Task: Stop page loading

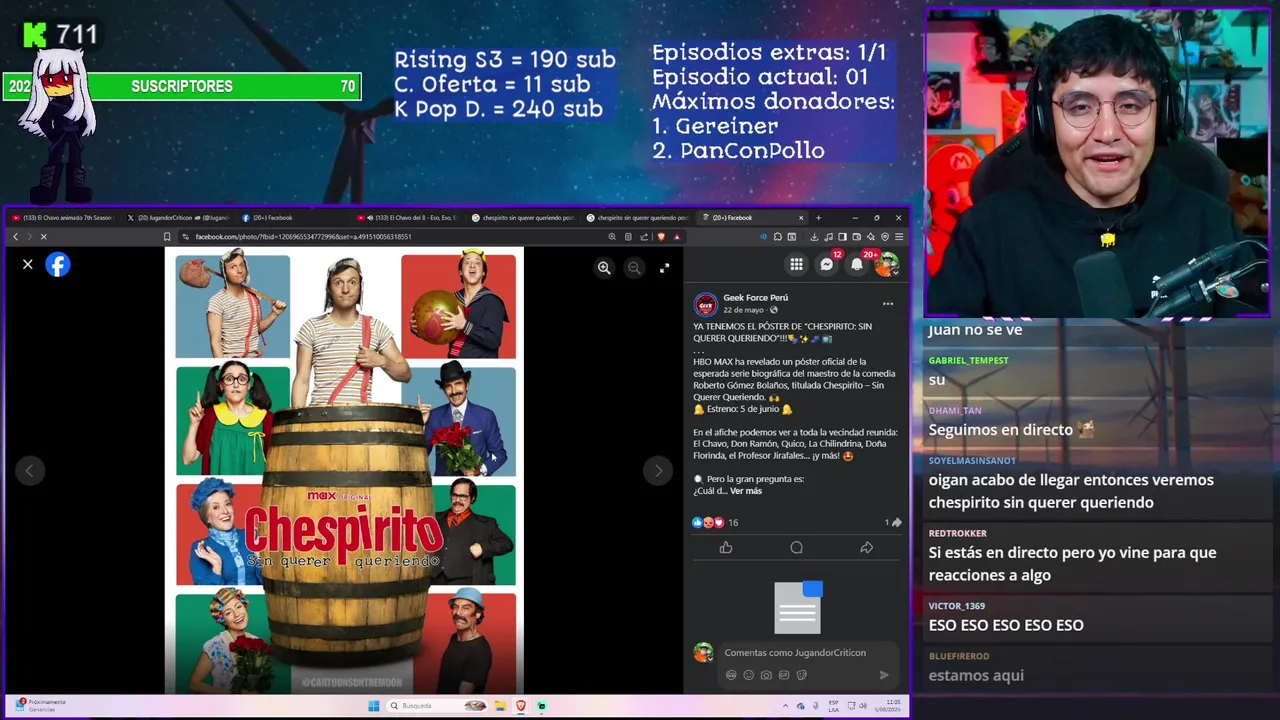Action: pos(44,237)
